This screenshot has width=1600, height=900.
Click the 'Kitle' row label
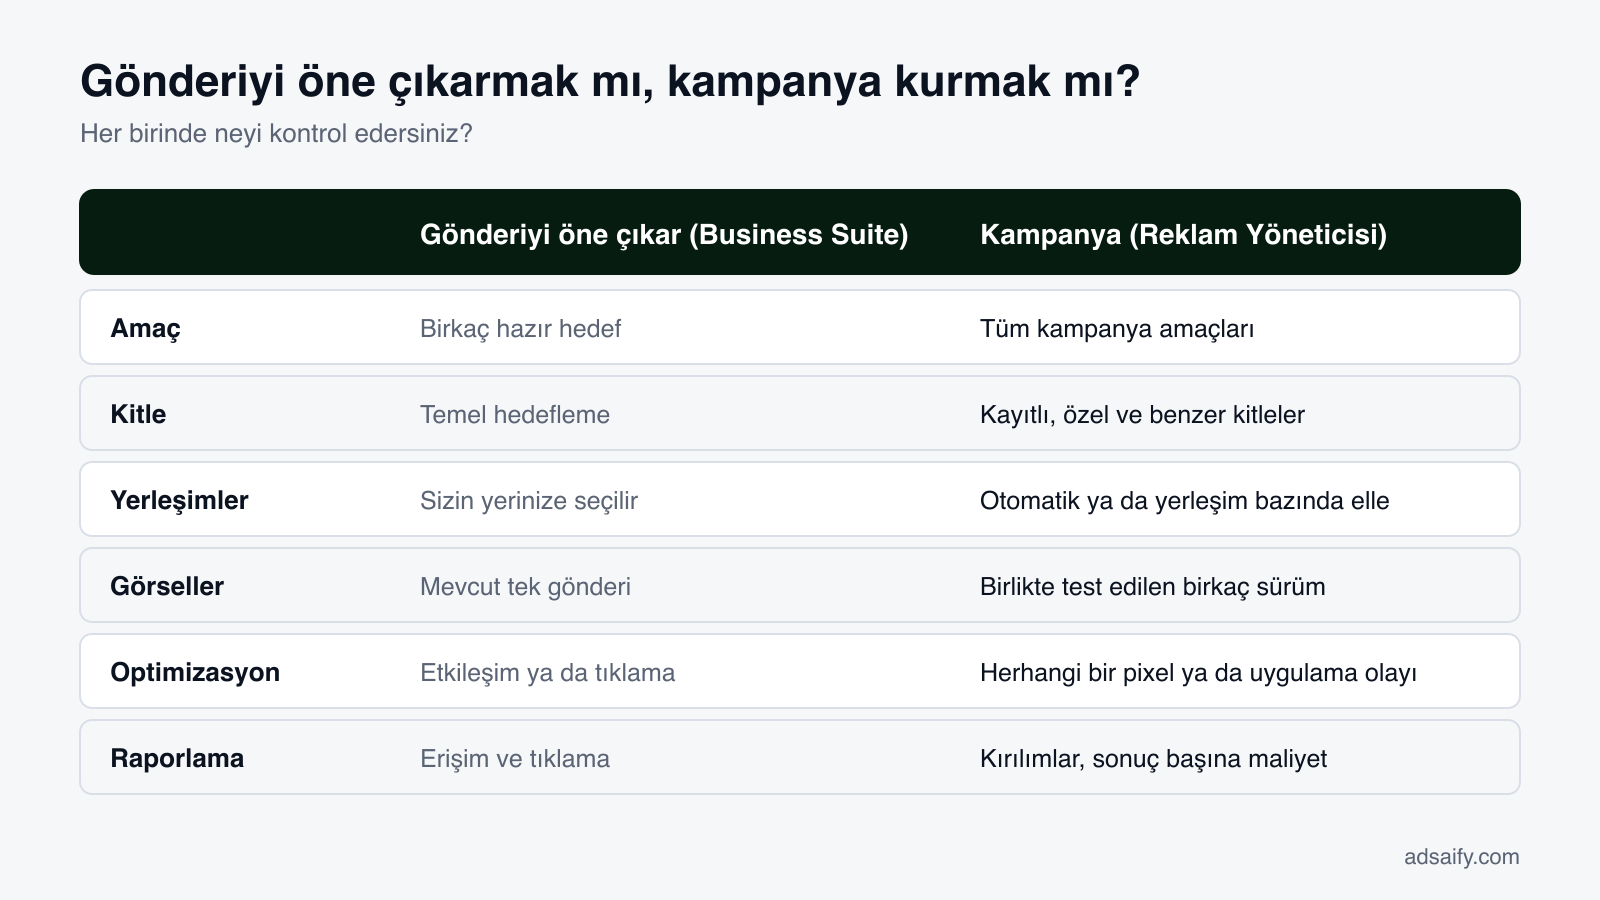click(x=138, y=414)
